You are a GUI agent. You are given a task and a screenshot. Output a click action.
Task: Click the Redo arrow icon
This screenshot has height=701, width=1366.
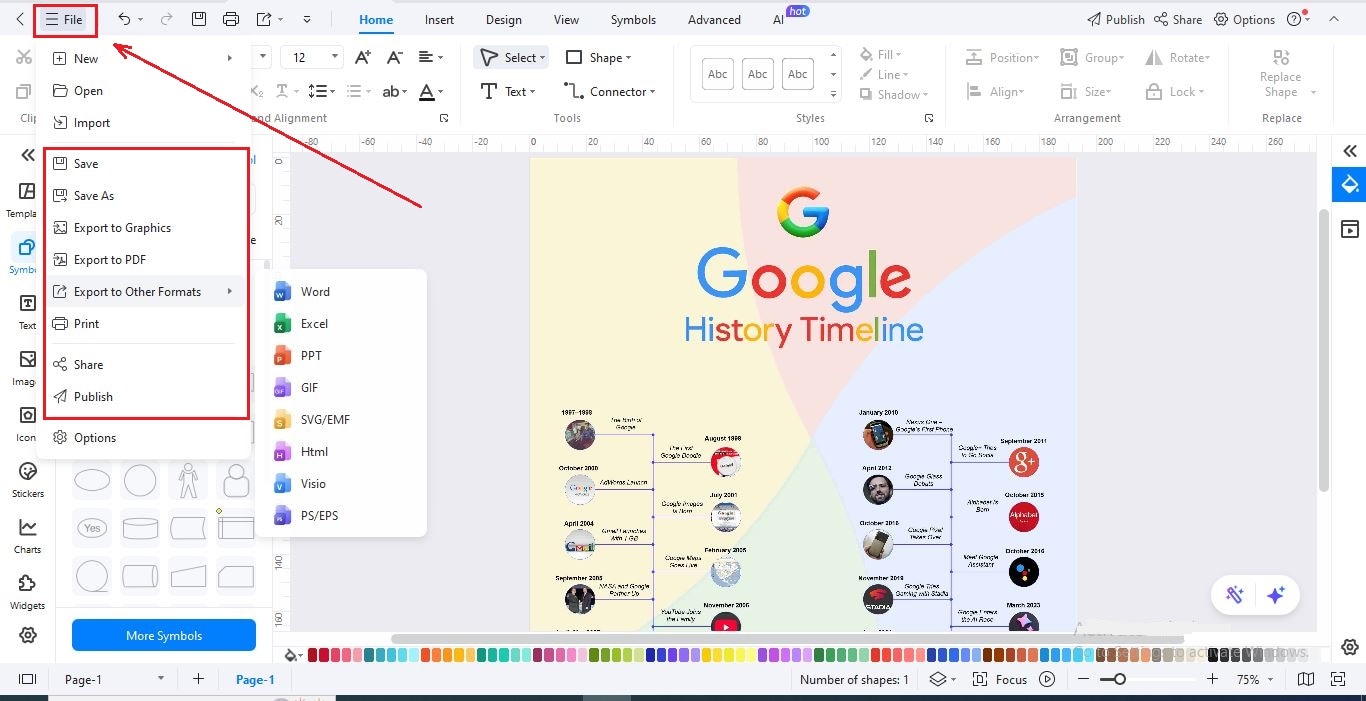pos(166,19)
